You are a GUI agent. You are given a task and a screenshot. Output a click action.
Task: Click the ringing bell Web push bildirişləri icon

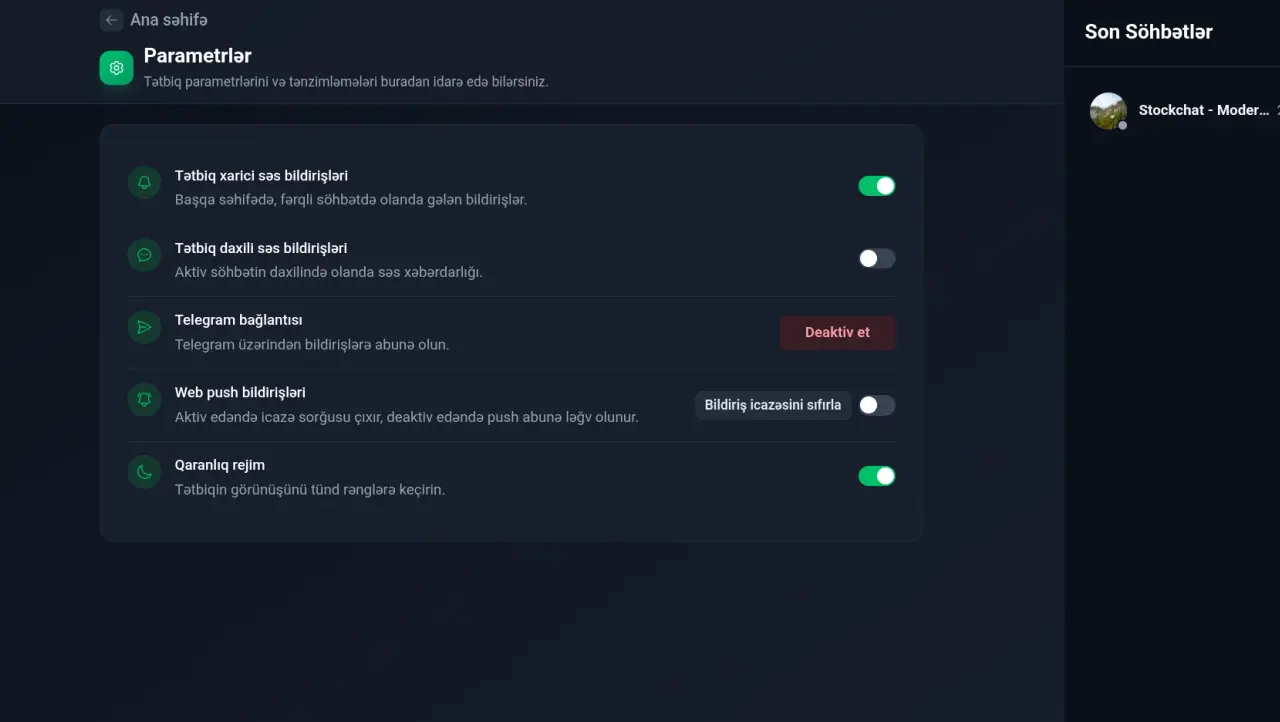tap(144, 400)
